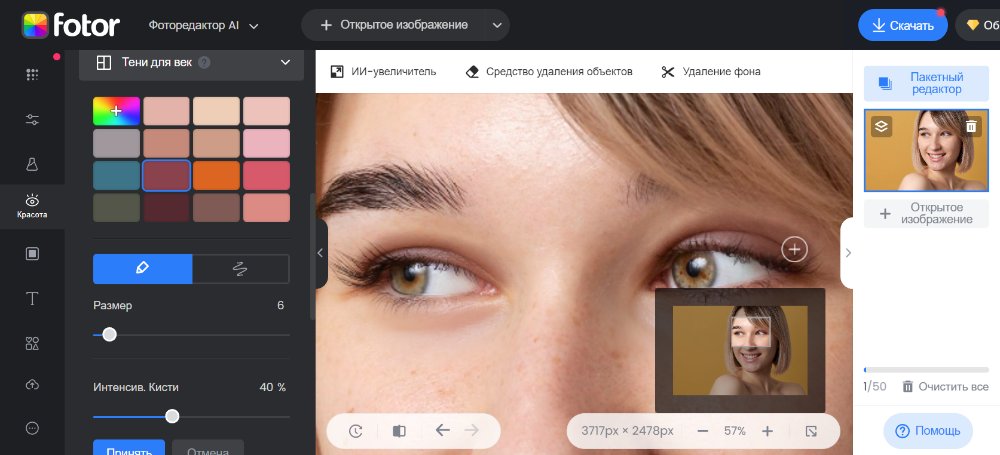Open the Adjust sliders tool in sidebar
This screenshot has height=455, width=1000.
point(33,119)
